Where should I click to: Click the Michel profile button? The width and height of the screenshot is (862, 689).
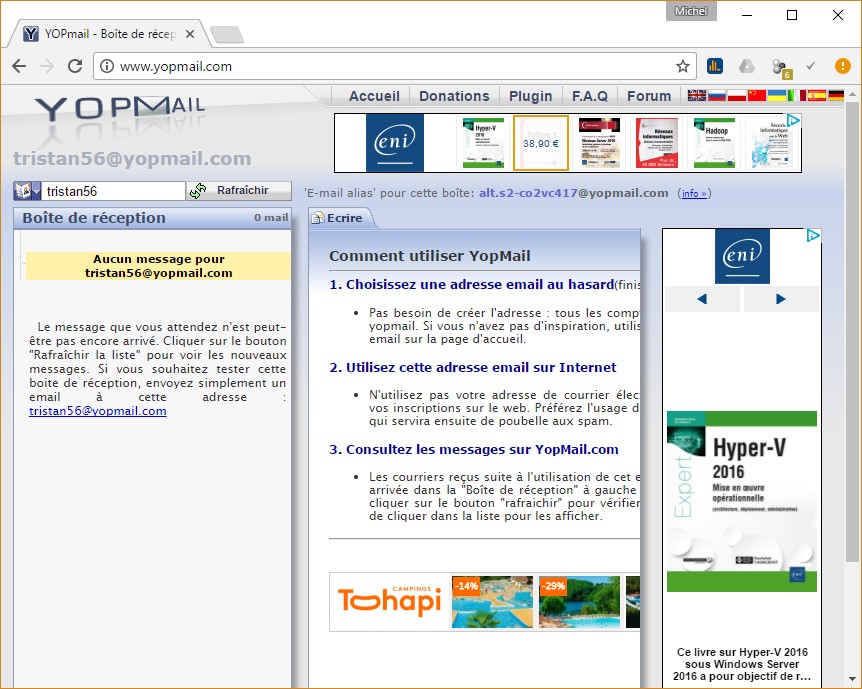click(x=691, y=11)
